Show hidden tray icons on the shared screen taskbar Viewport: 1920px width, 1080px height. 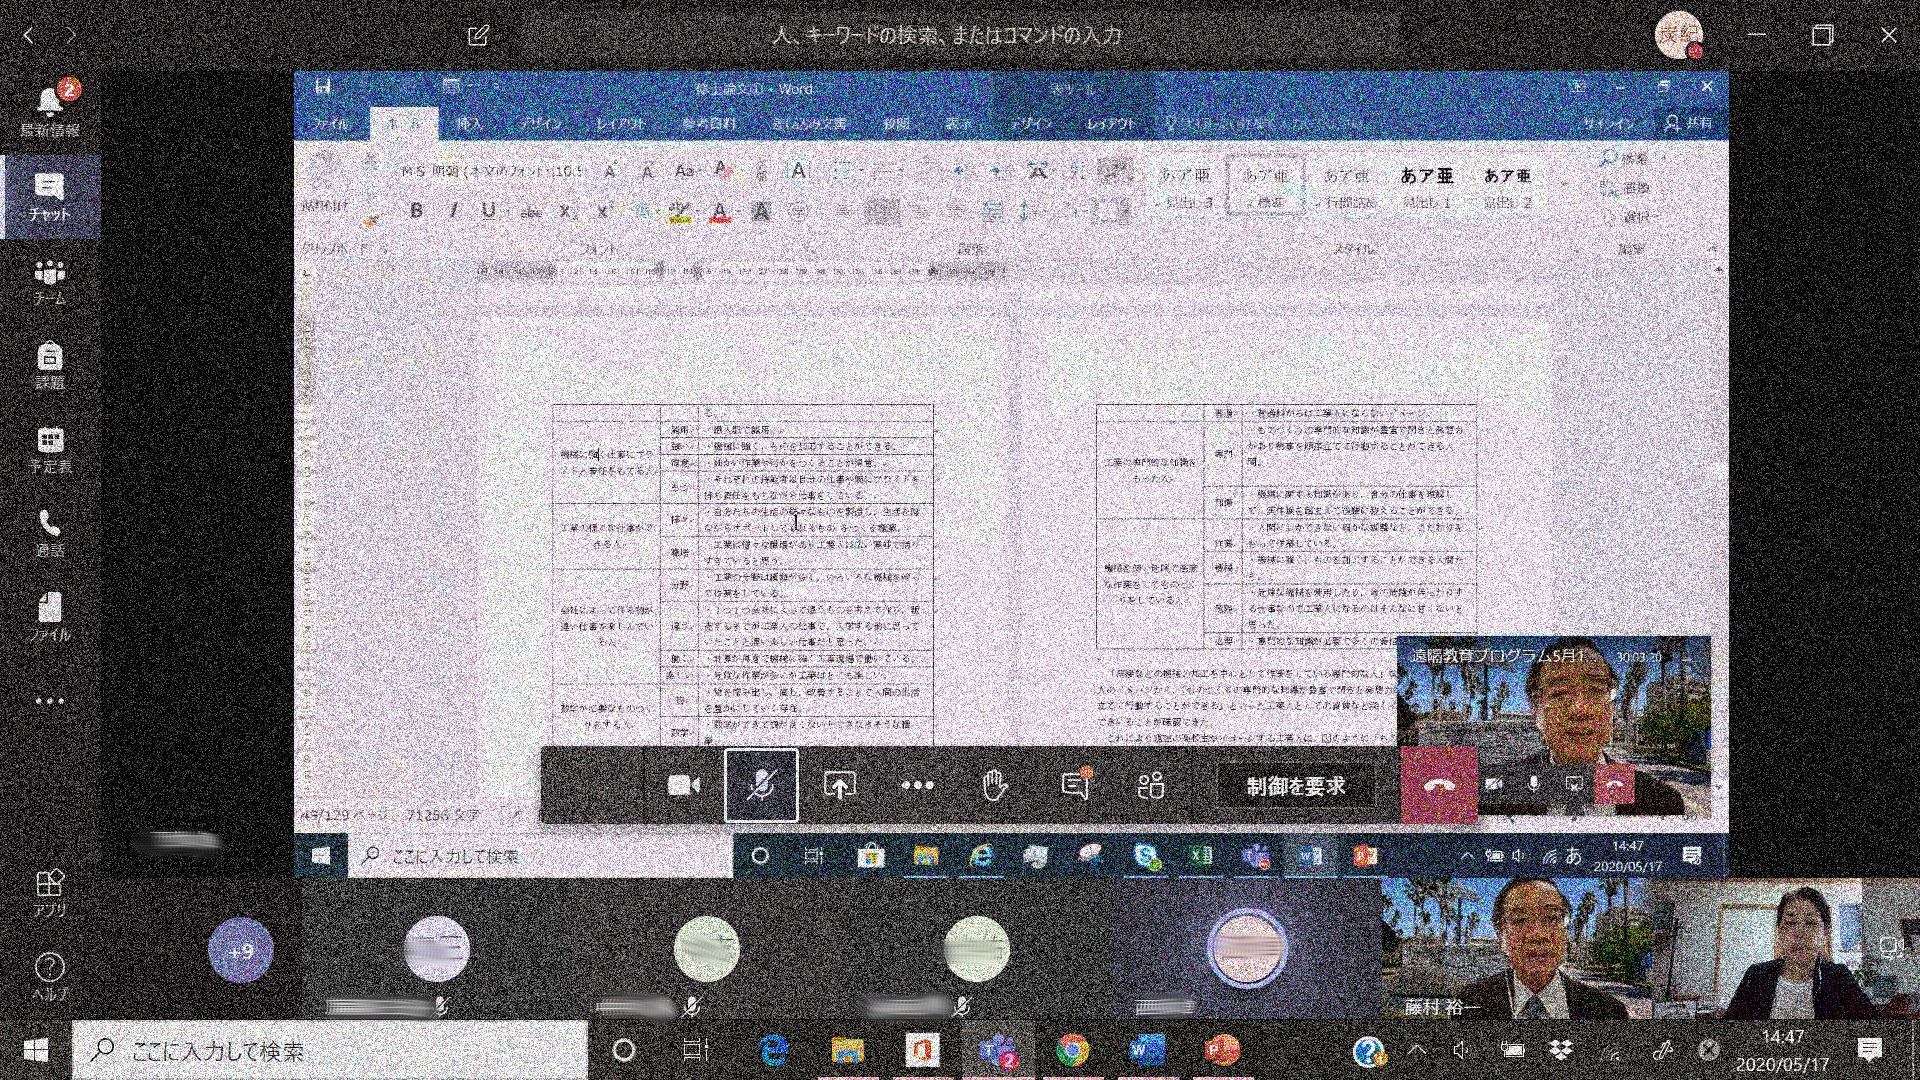pos(1466,856)
